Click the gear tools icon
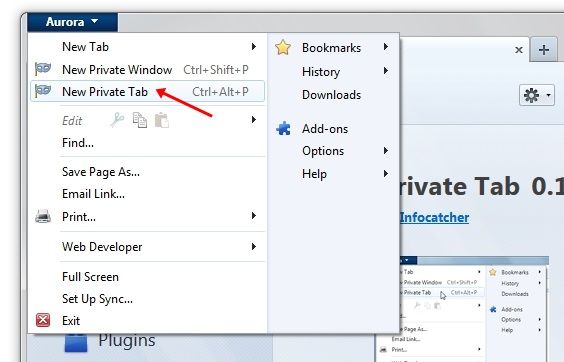The image size is (564, 362). (537, 95)
